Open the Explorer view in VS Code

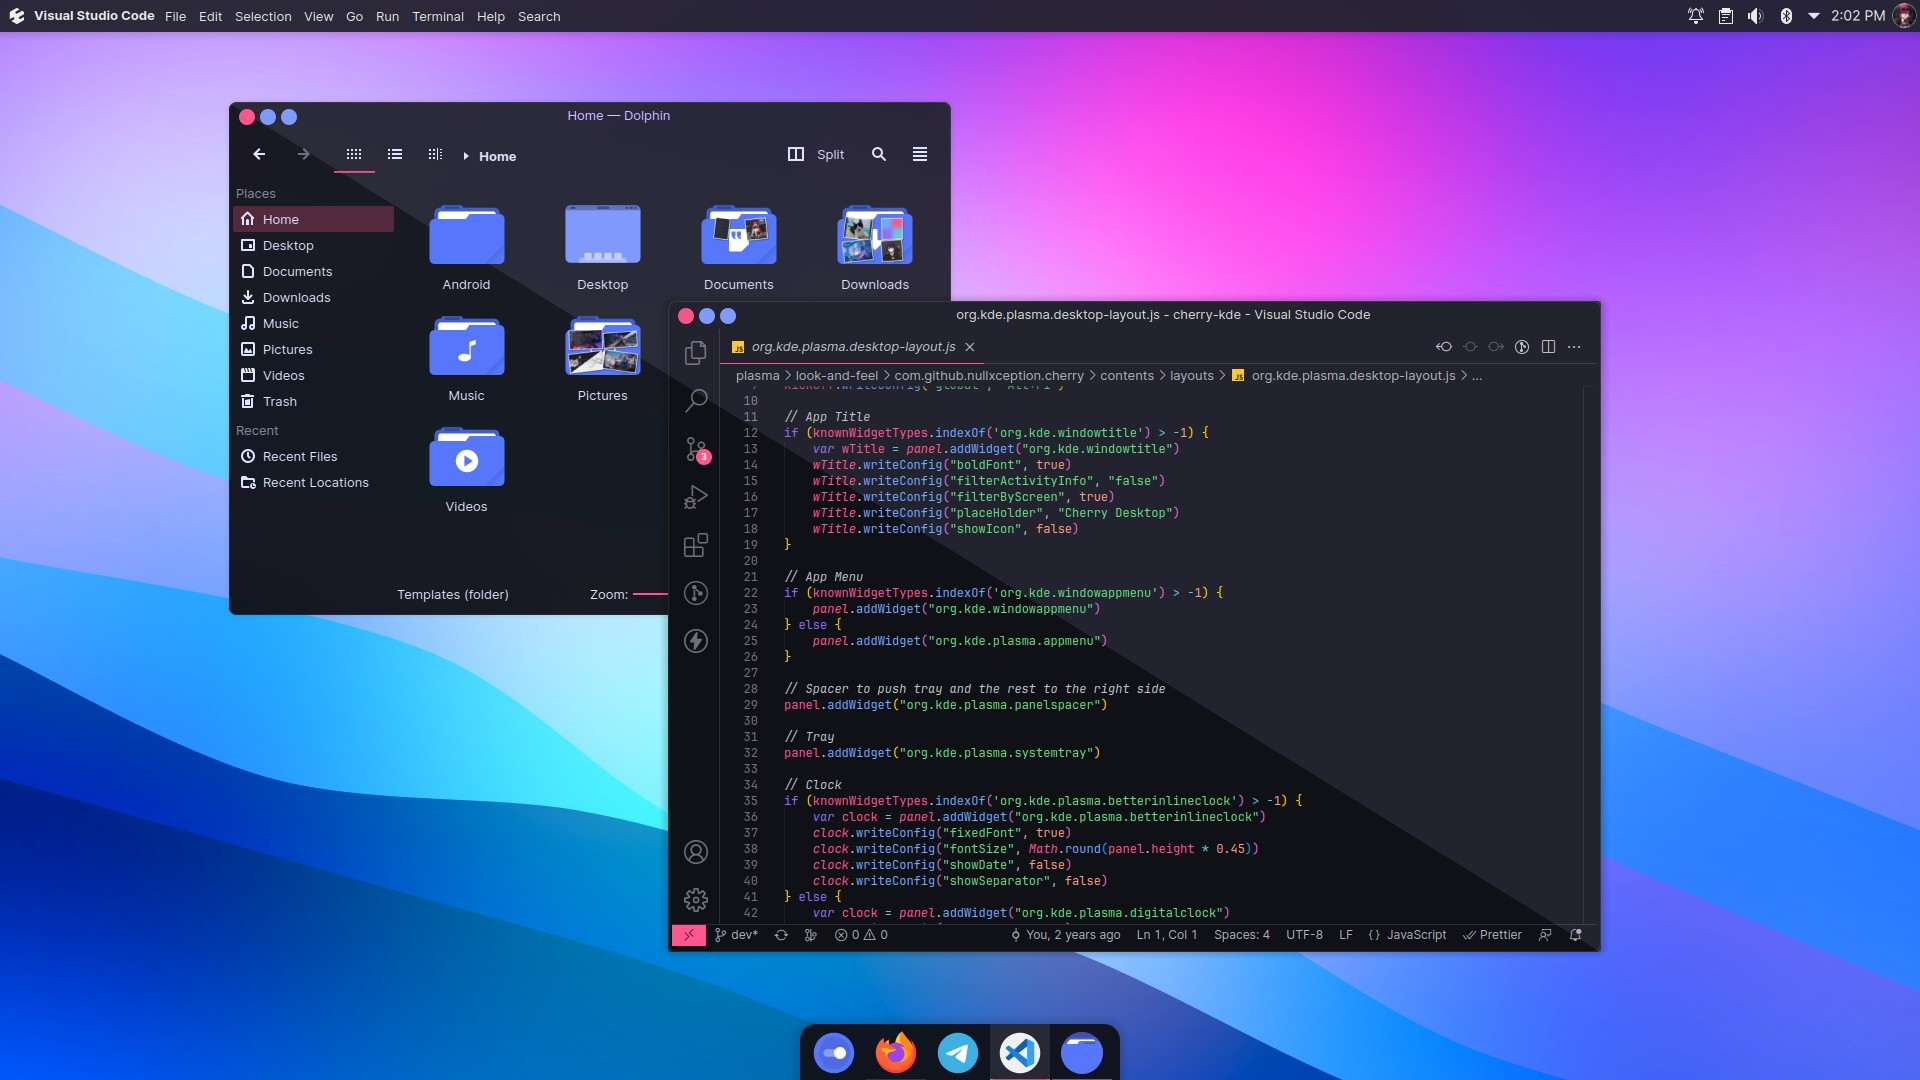(696, 353)
